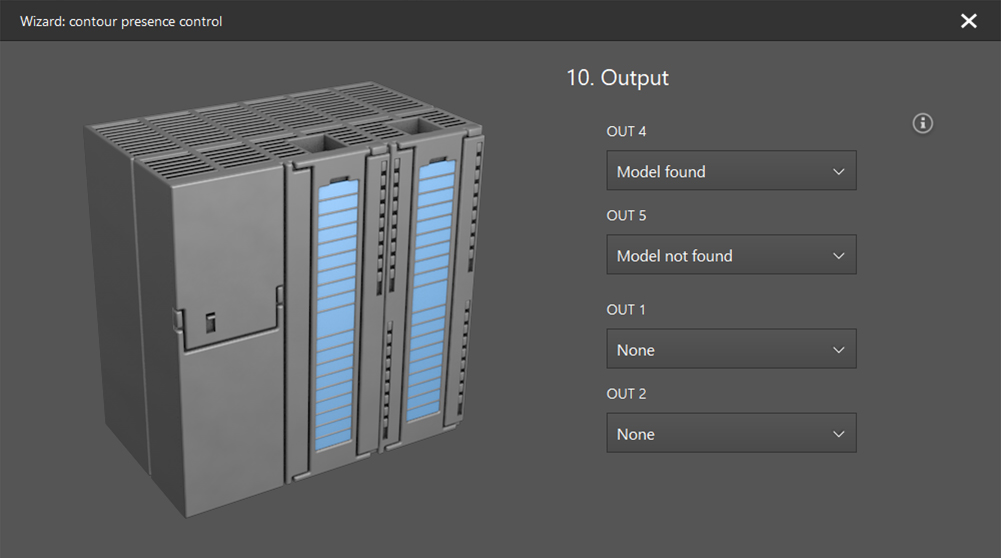Click the '10. Output' step heading

[617, 78]
